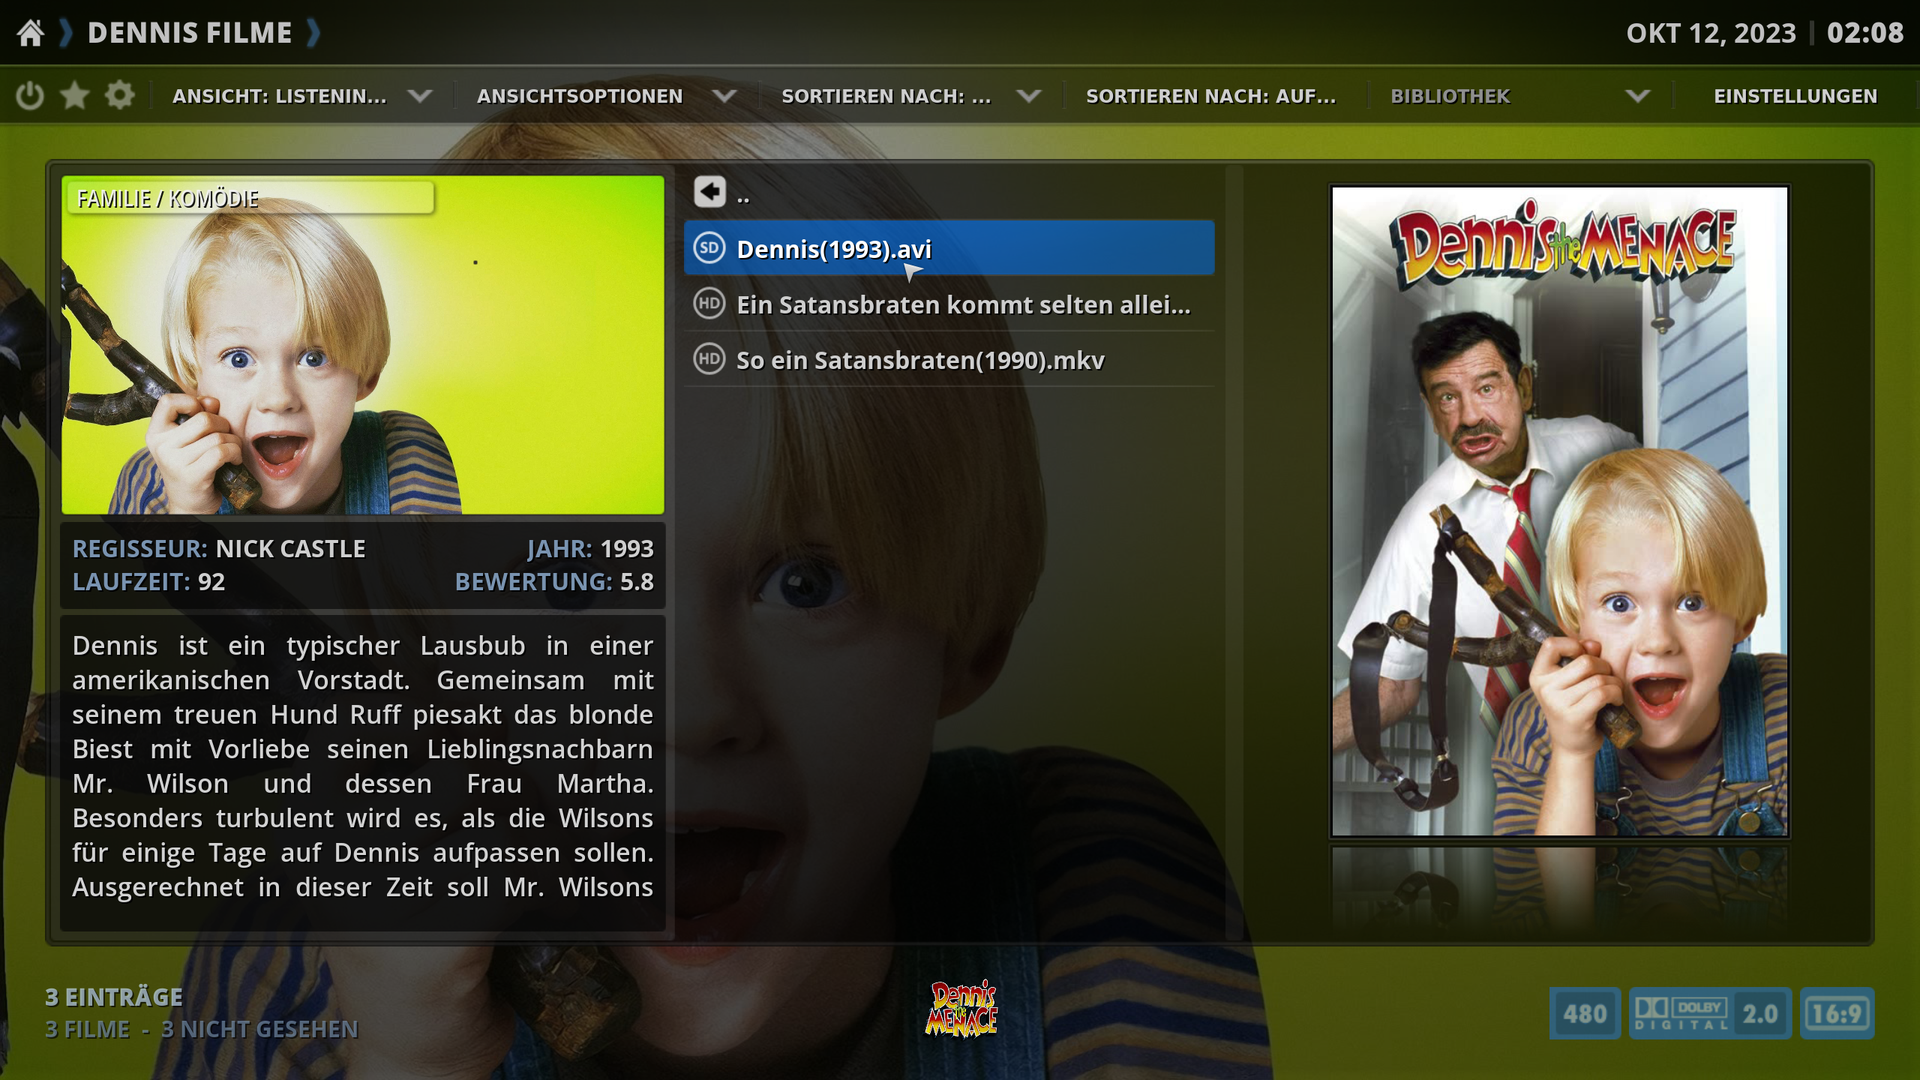The image size is (1920, 1080).
Task: Open the power menu icon
Action: [x=30, y=96]
